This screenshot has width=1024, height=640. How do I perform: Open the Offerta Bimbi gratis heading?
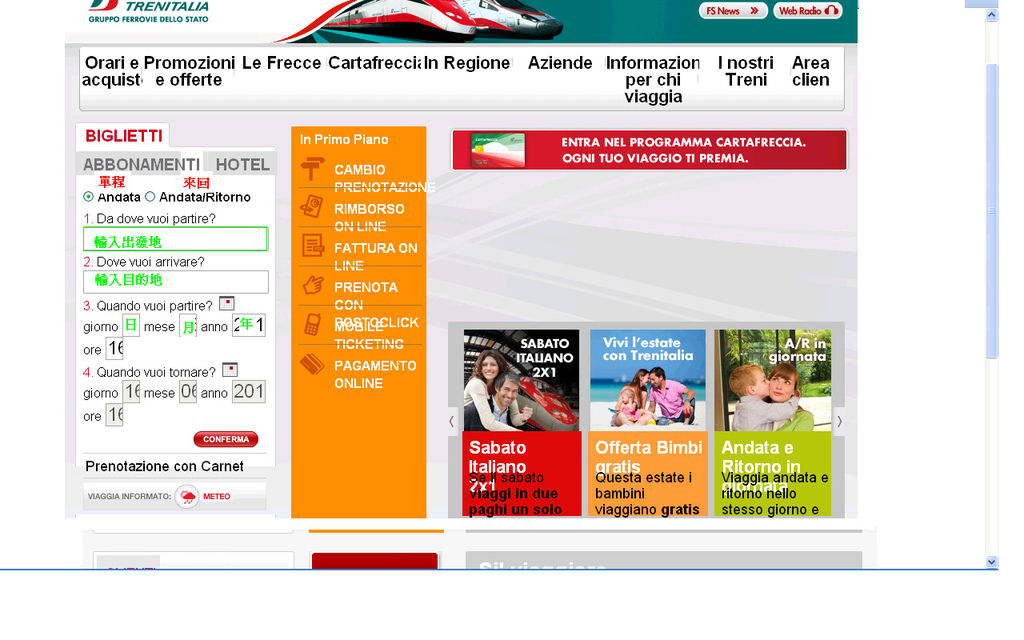pos(648,456)
